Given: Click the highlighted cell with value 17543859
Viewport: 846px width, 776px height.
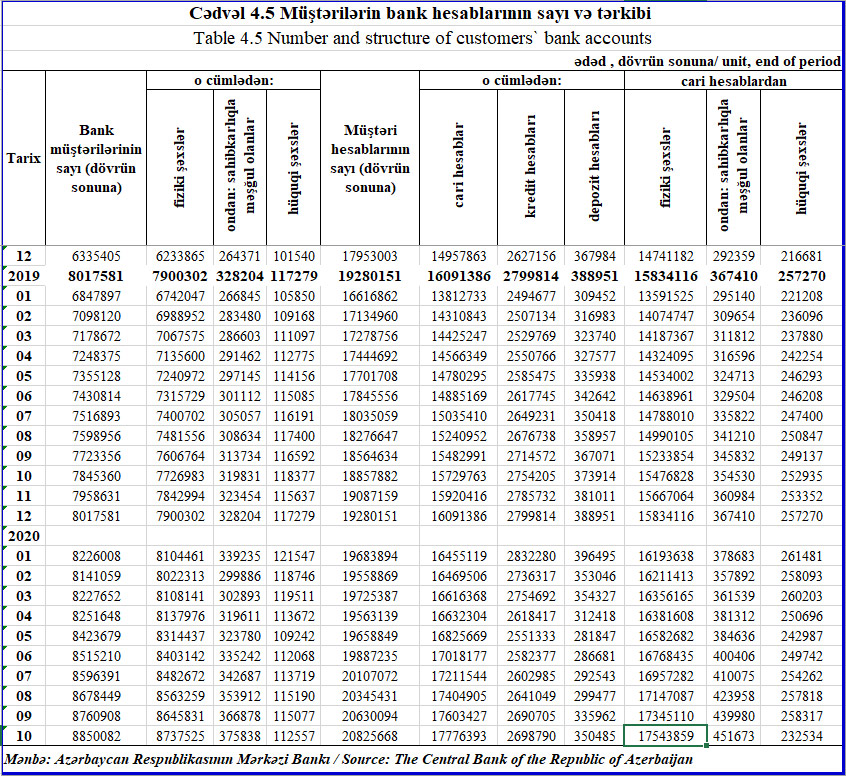Looking at the screenshot, I should pos(665,736).
